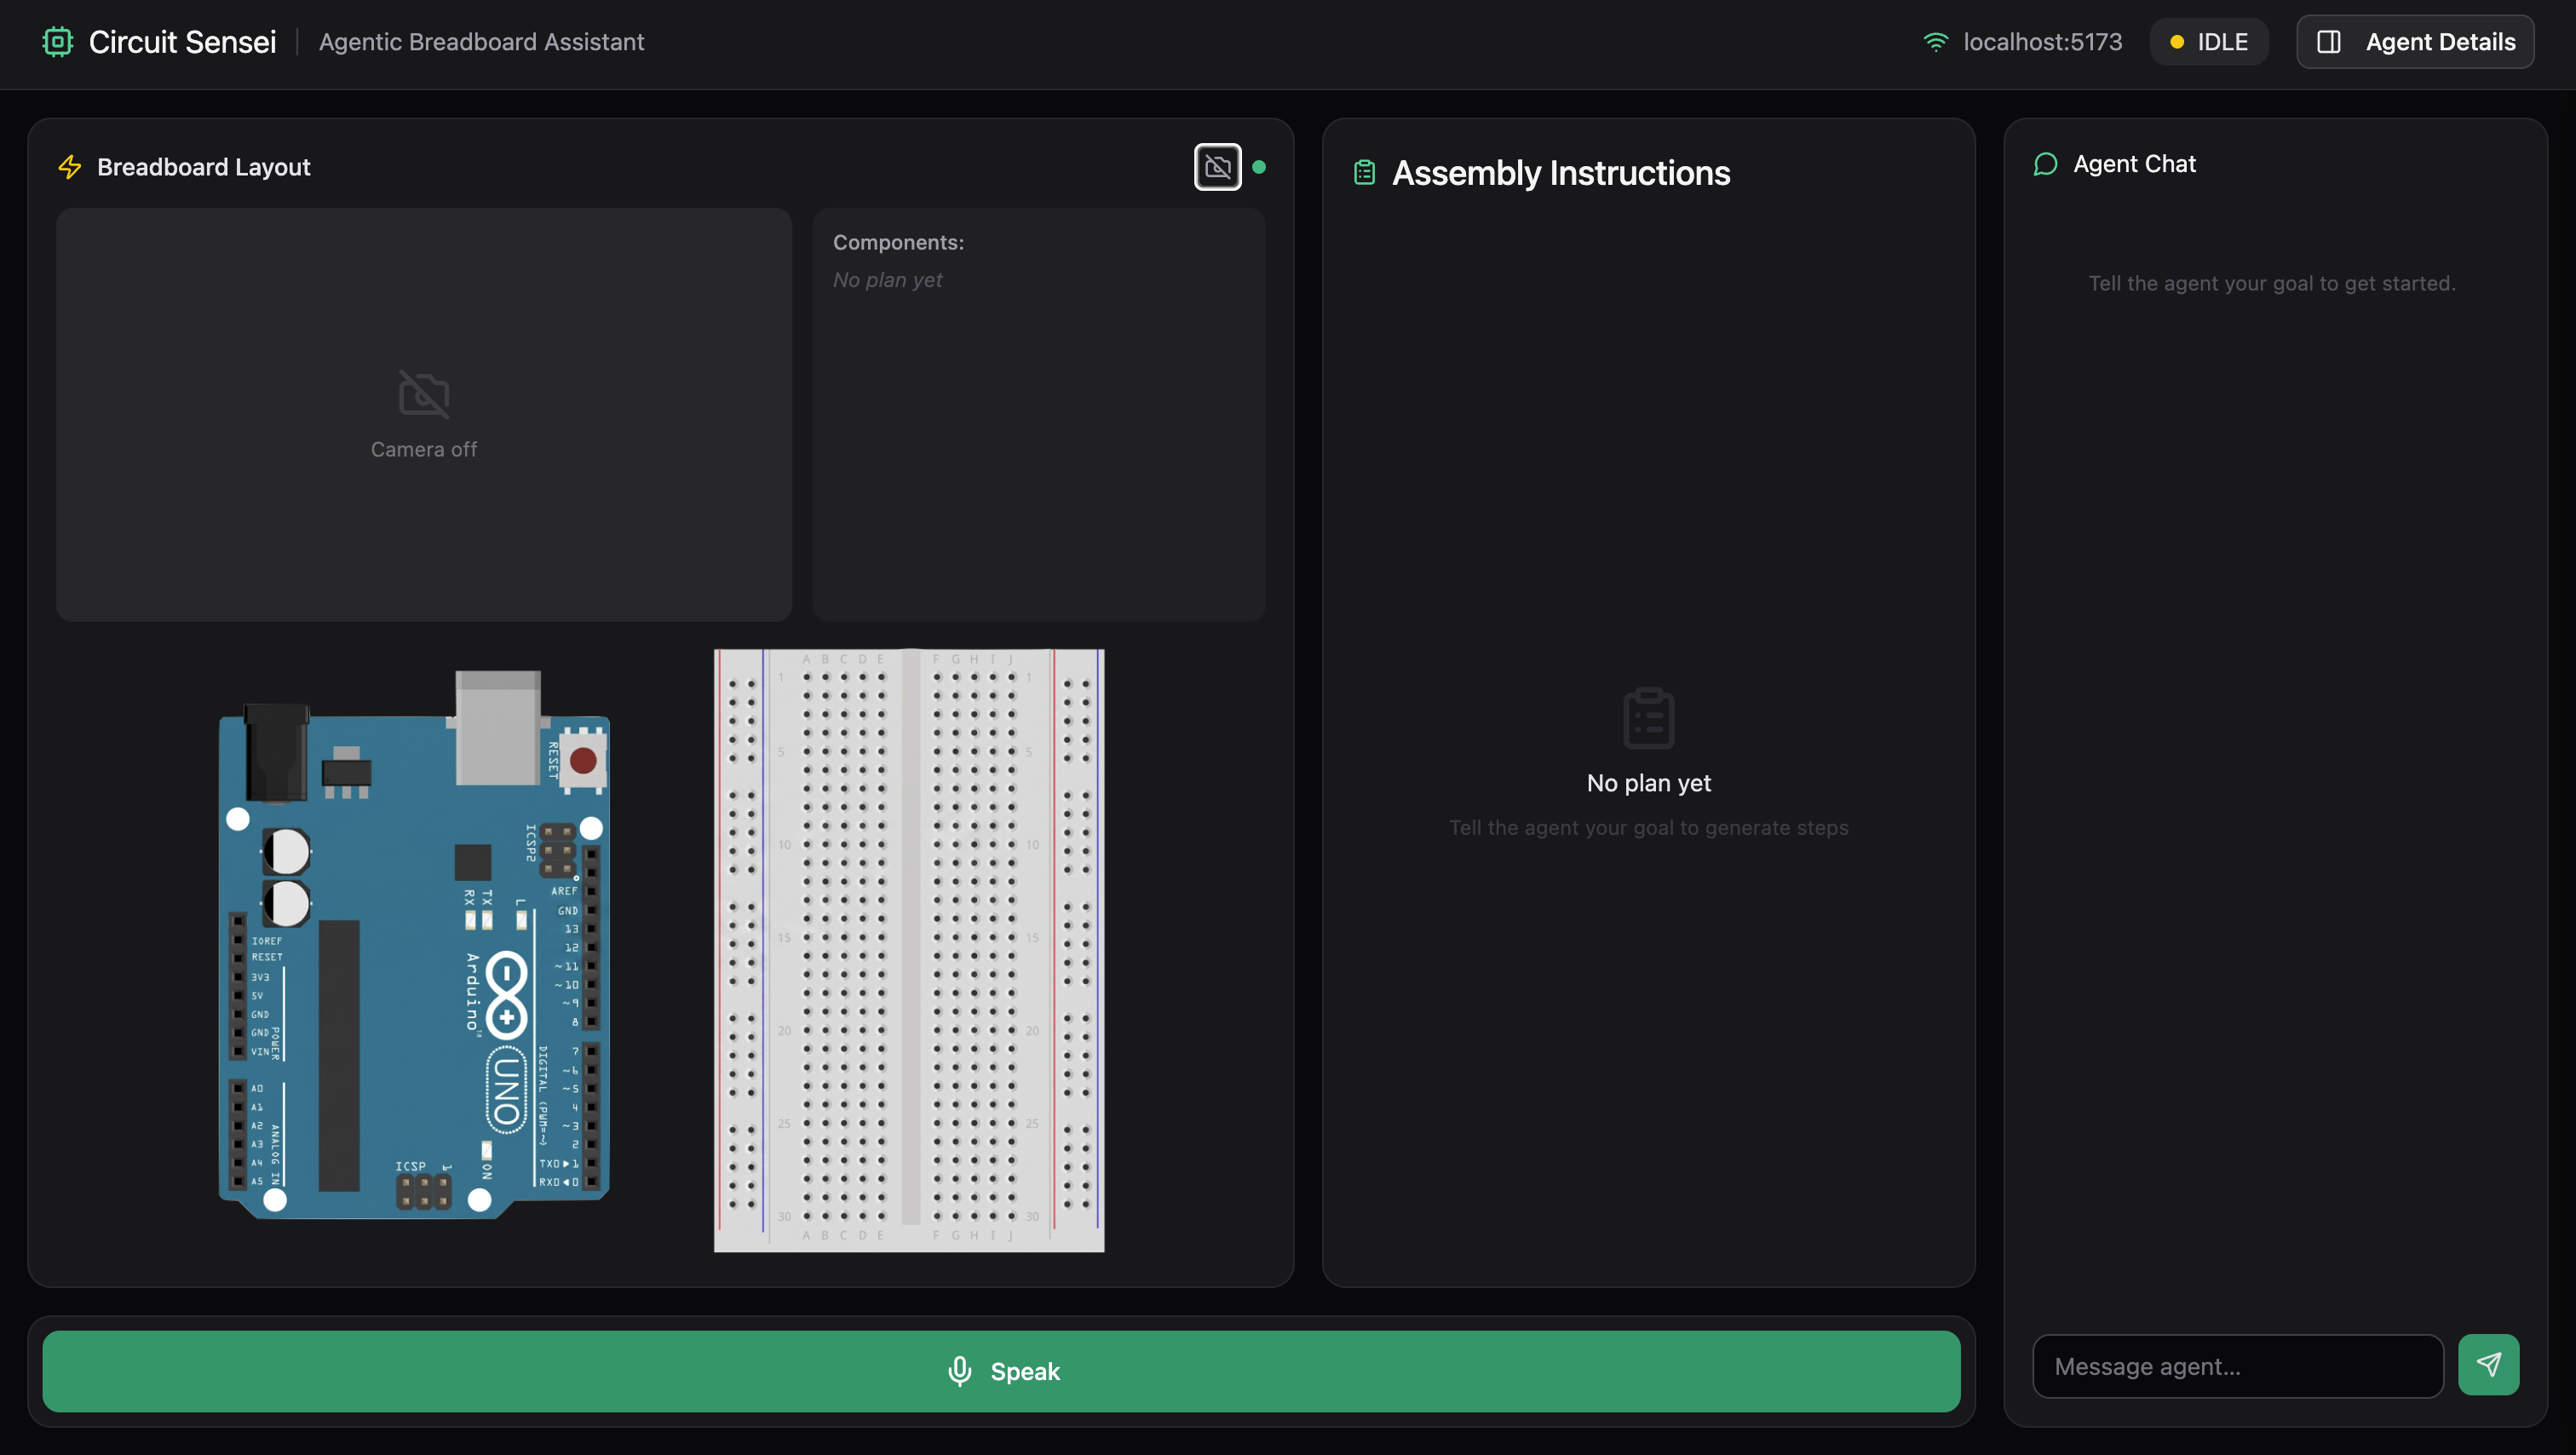
Task: Open the Agent Details panel
Action: click(x=2414, y=42)
